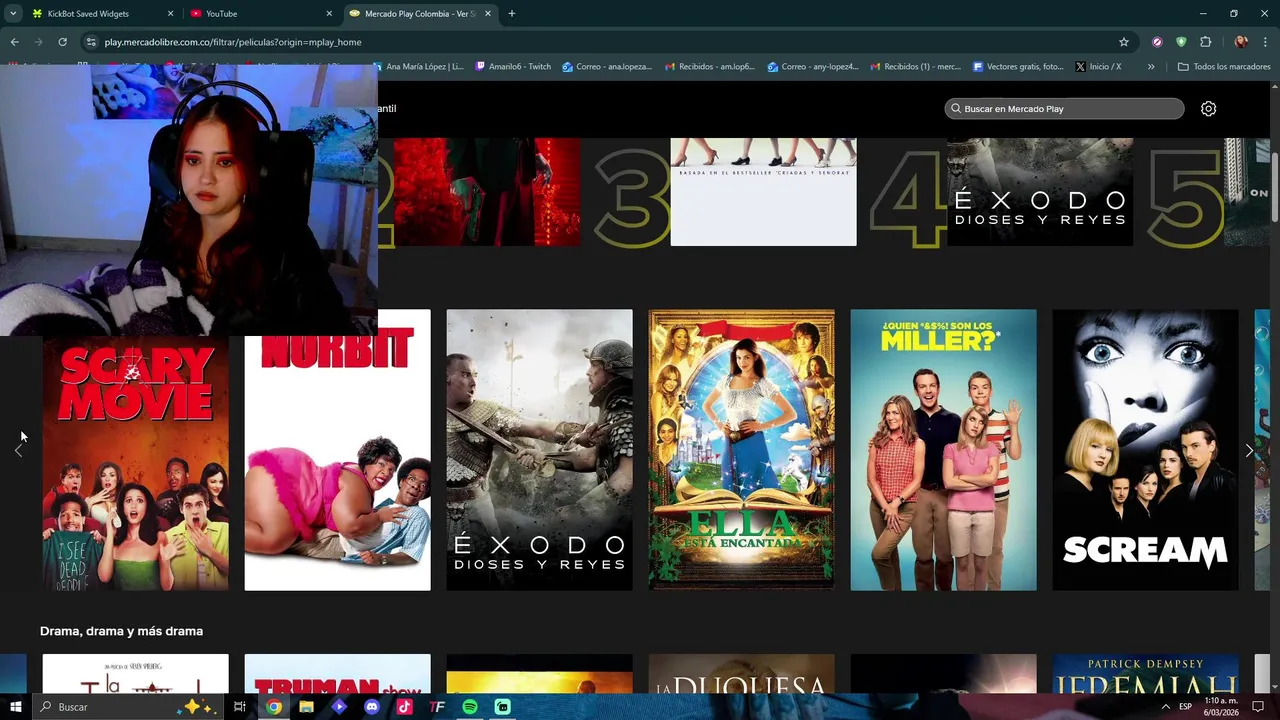Click the pink circular extension icon
1280x720 pixels.
pyautogui.click(x=1157, y=42)
